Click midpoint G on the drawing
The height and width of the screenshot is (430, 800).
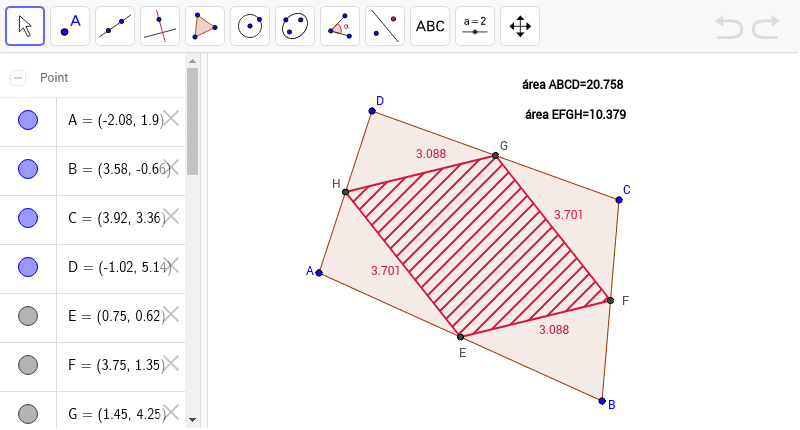tap(495, 156)
